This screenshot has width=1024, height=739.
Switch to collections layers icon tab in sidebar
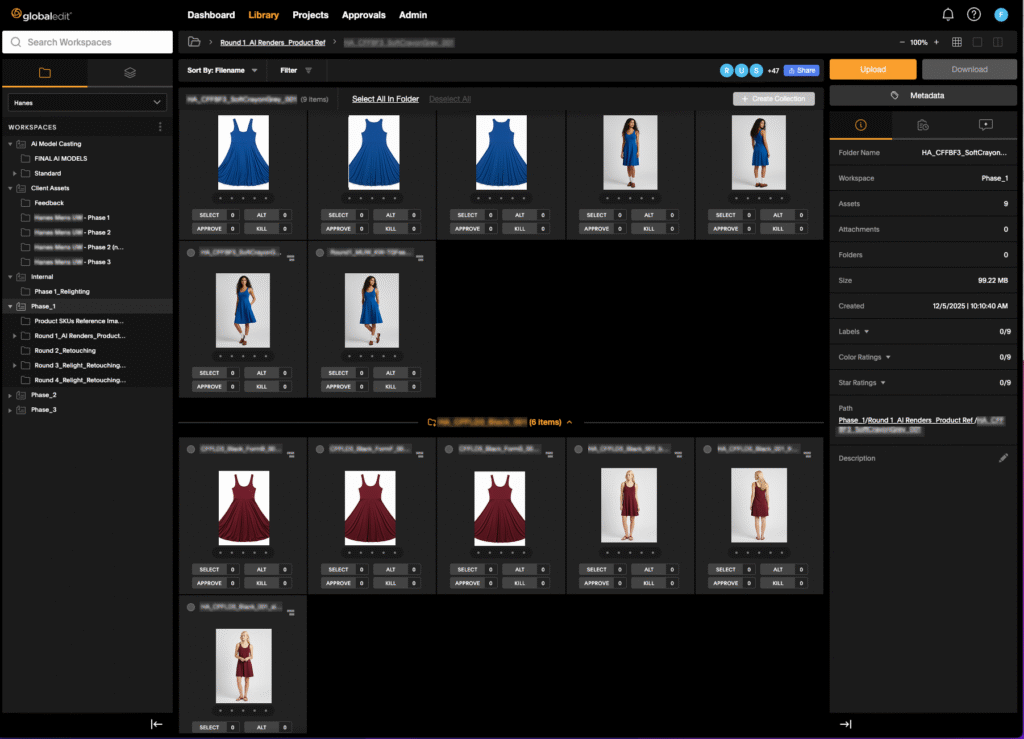click(130, 73)
